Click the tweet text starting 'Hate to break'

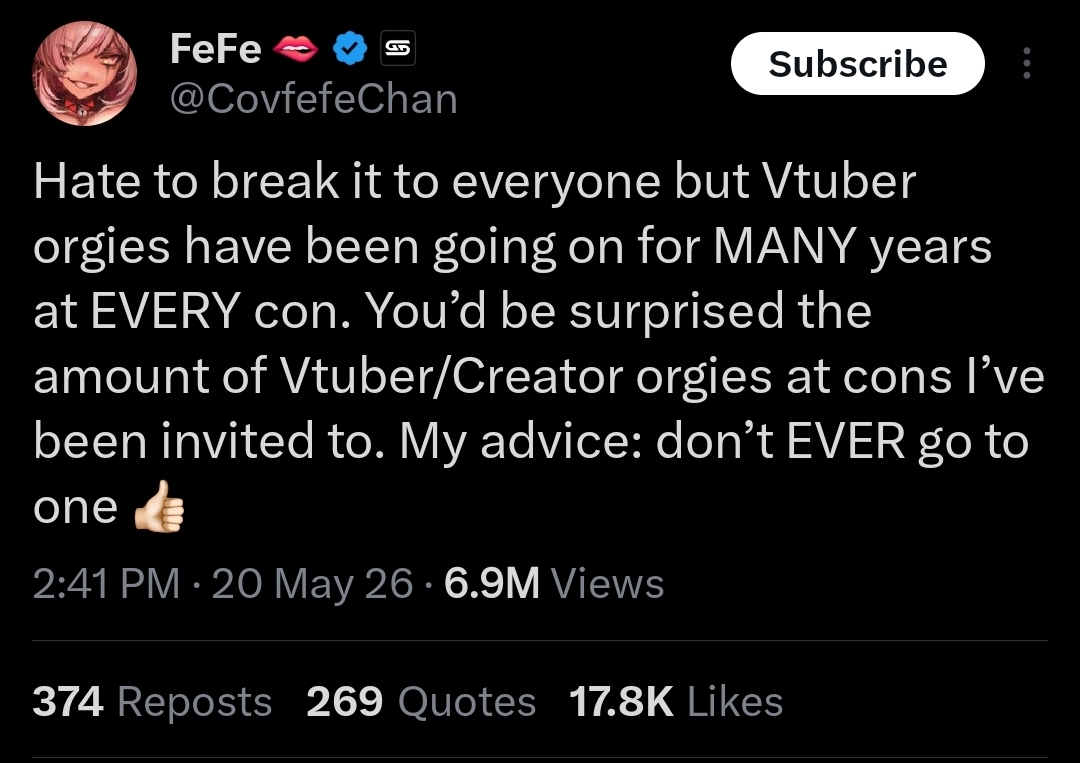pos(539,344)
